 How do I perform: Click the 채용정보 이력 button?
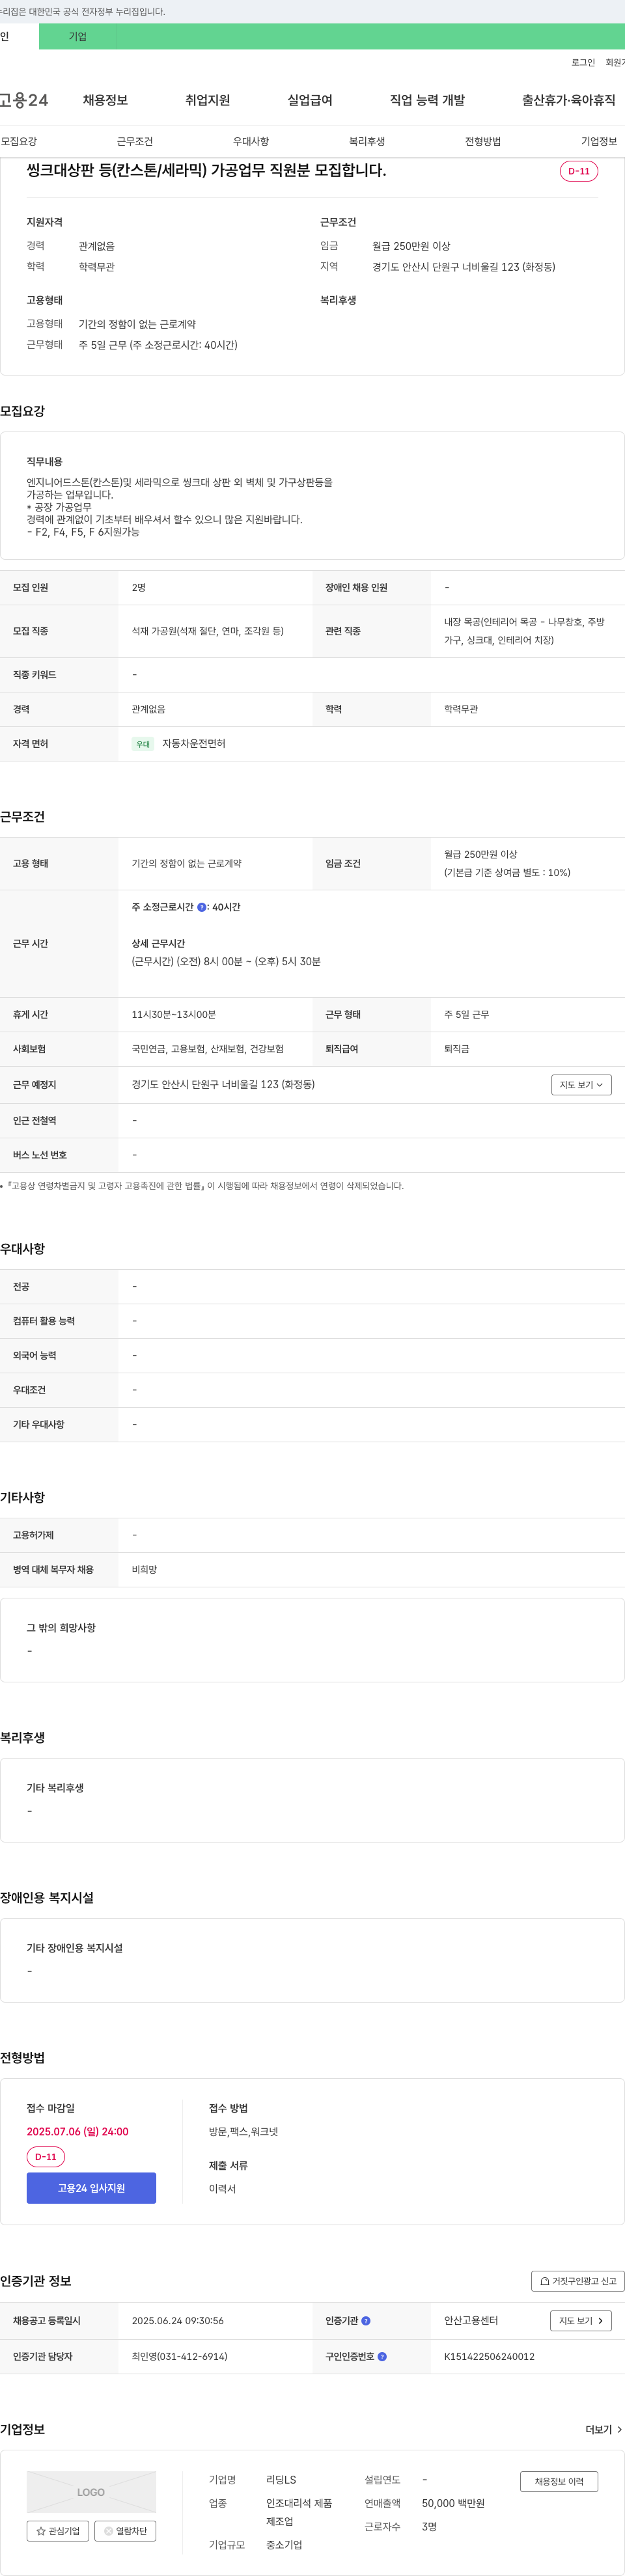[x=559, y=2481]
